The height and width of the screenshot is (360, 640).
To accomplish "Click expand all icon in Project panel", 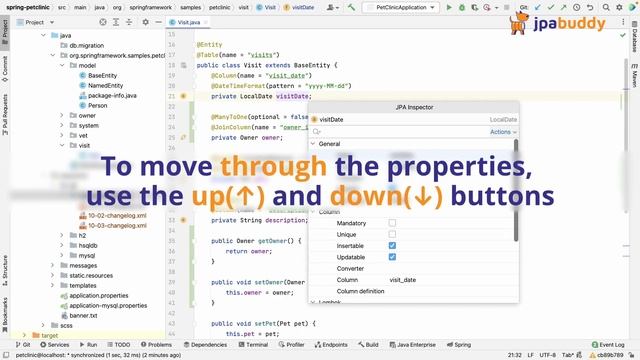I will 116,22.
